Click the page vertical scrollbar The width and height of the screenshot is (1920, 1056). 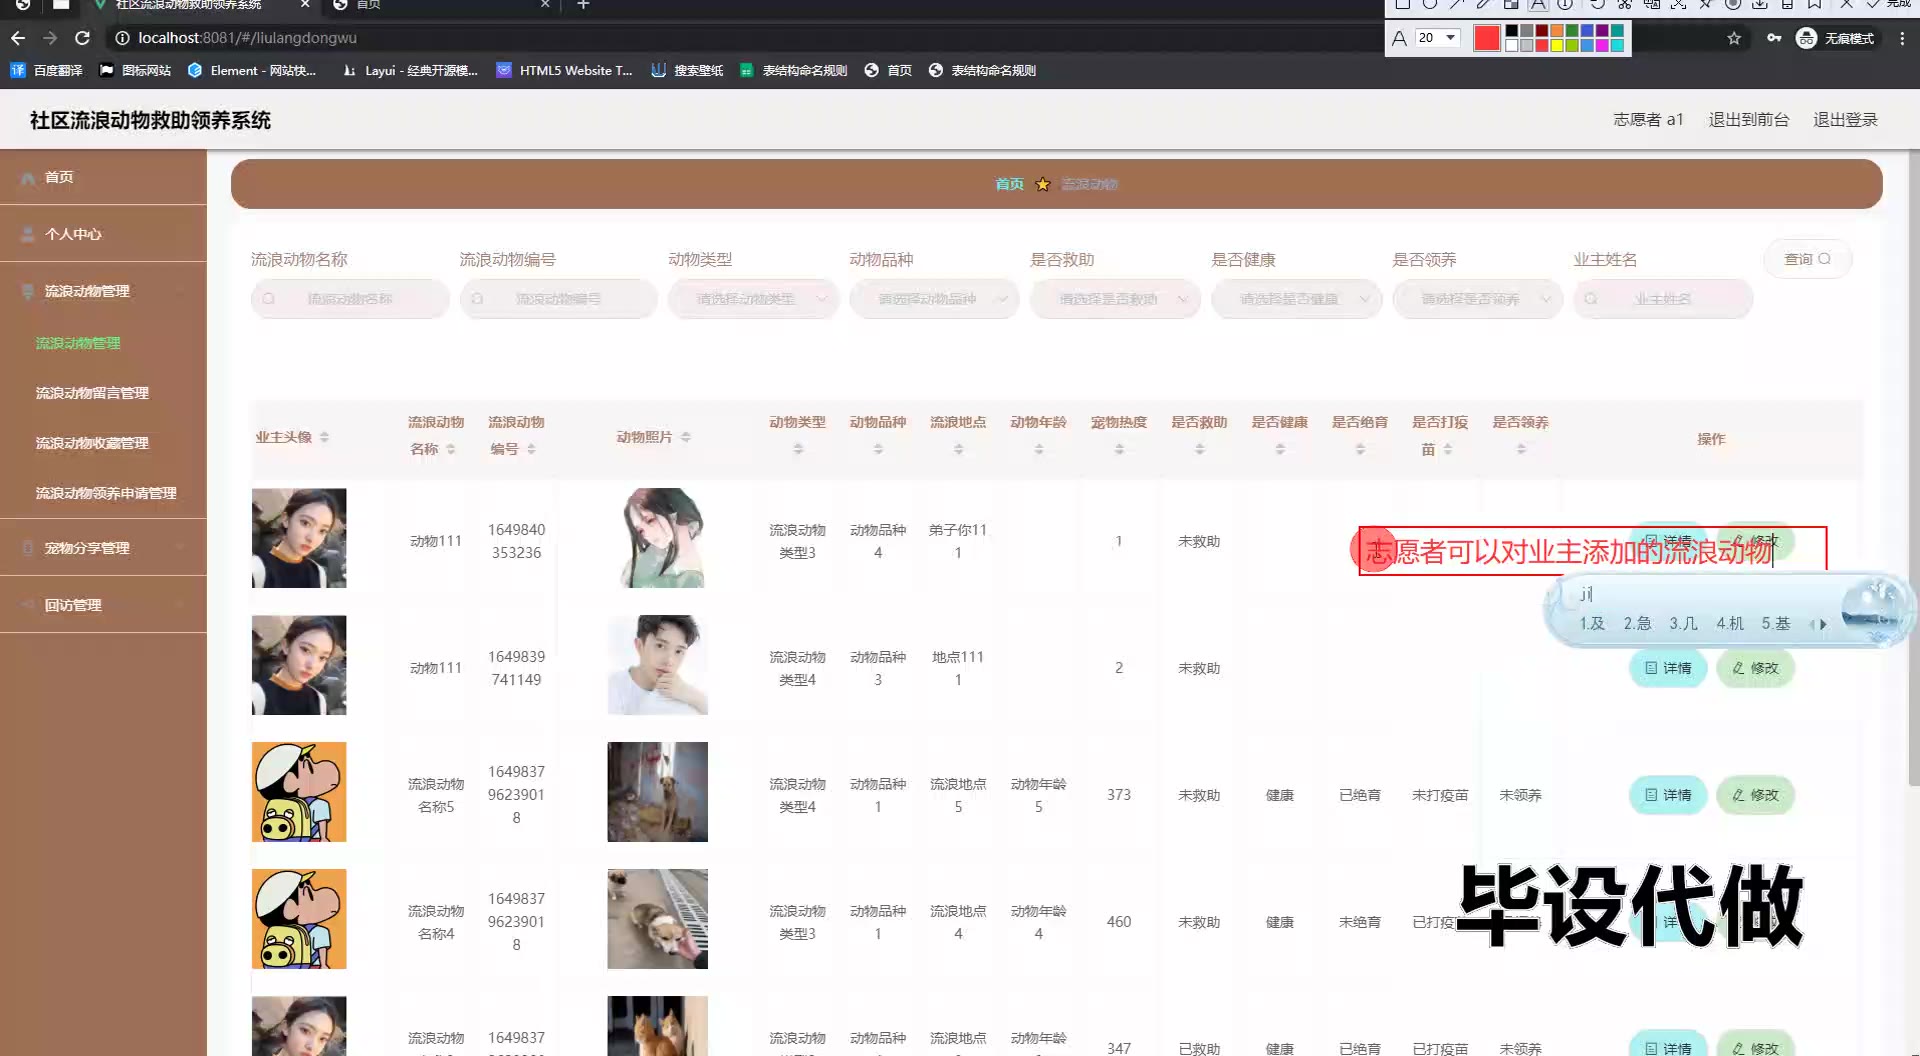click(1913, 470)
